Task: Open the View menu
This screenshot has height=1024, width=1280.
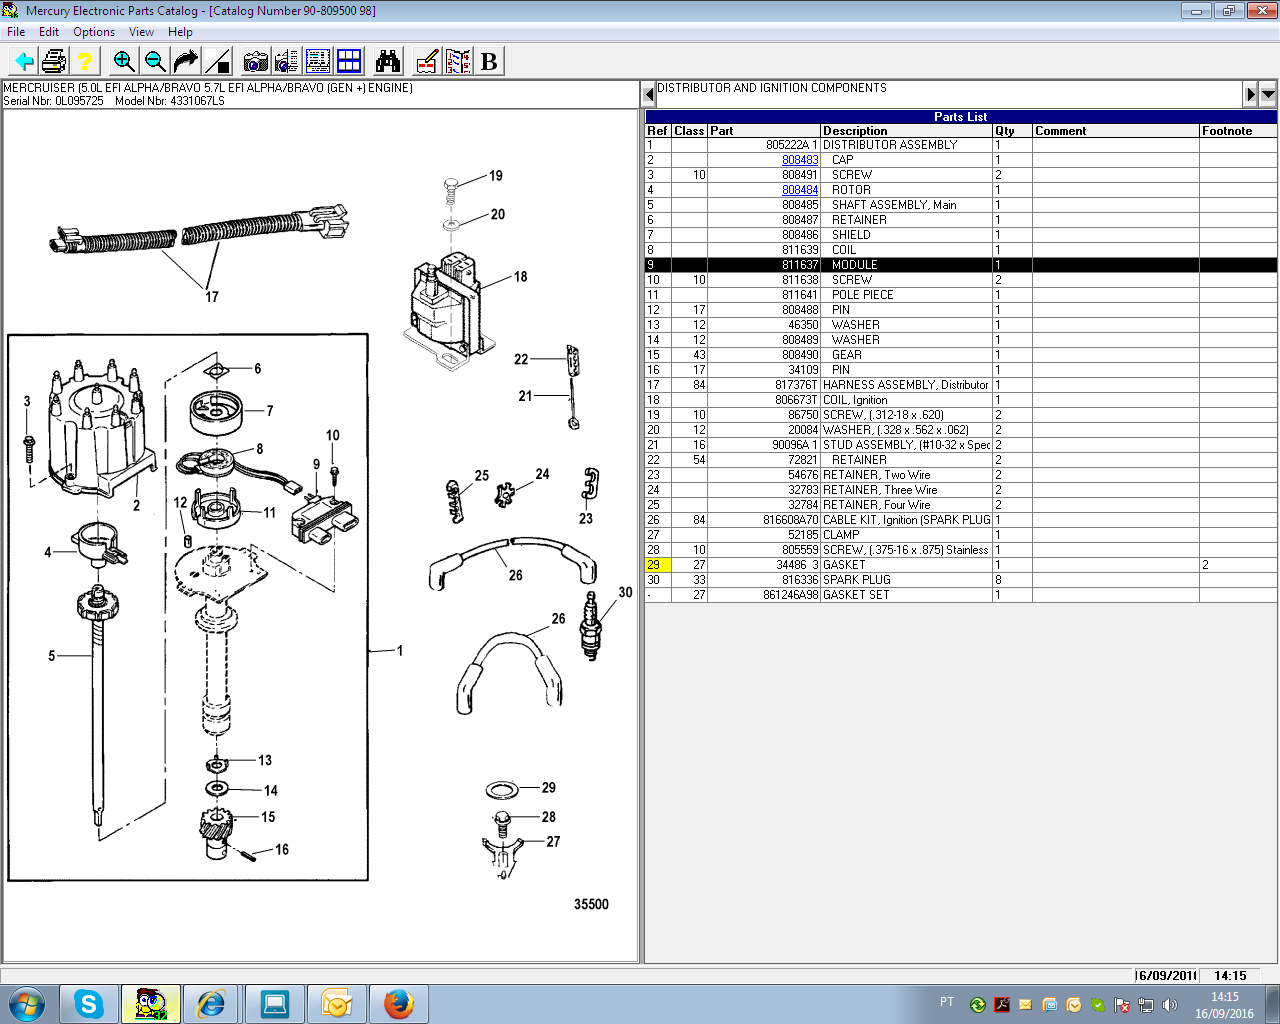Action: (141, 32)
